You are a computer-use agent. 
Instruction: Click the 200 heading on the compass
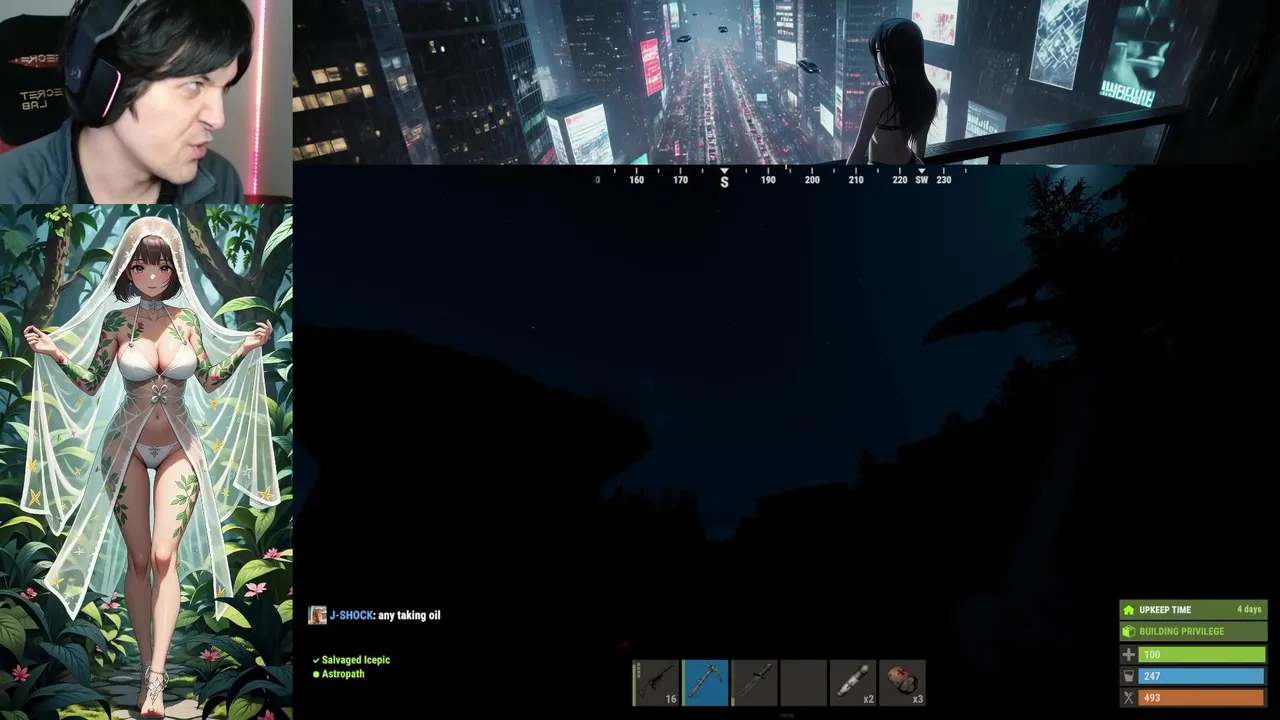(x=812, y=180)
